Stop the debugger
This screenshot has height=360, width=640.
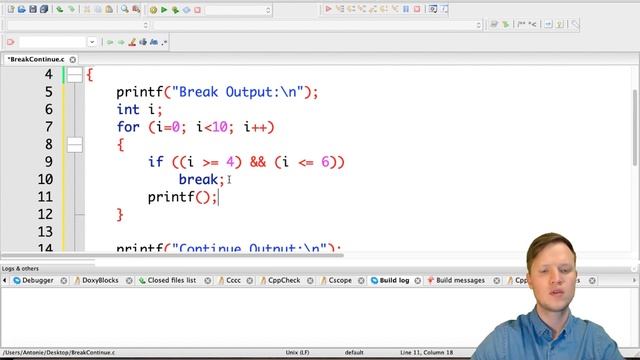coord(417,9)
